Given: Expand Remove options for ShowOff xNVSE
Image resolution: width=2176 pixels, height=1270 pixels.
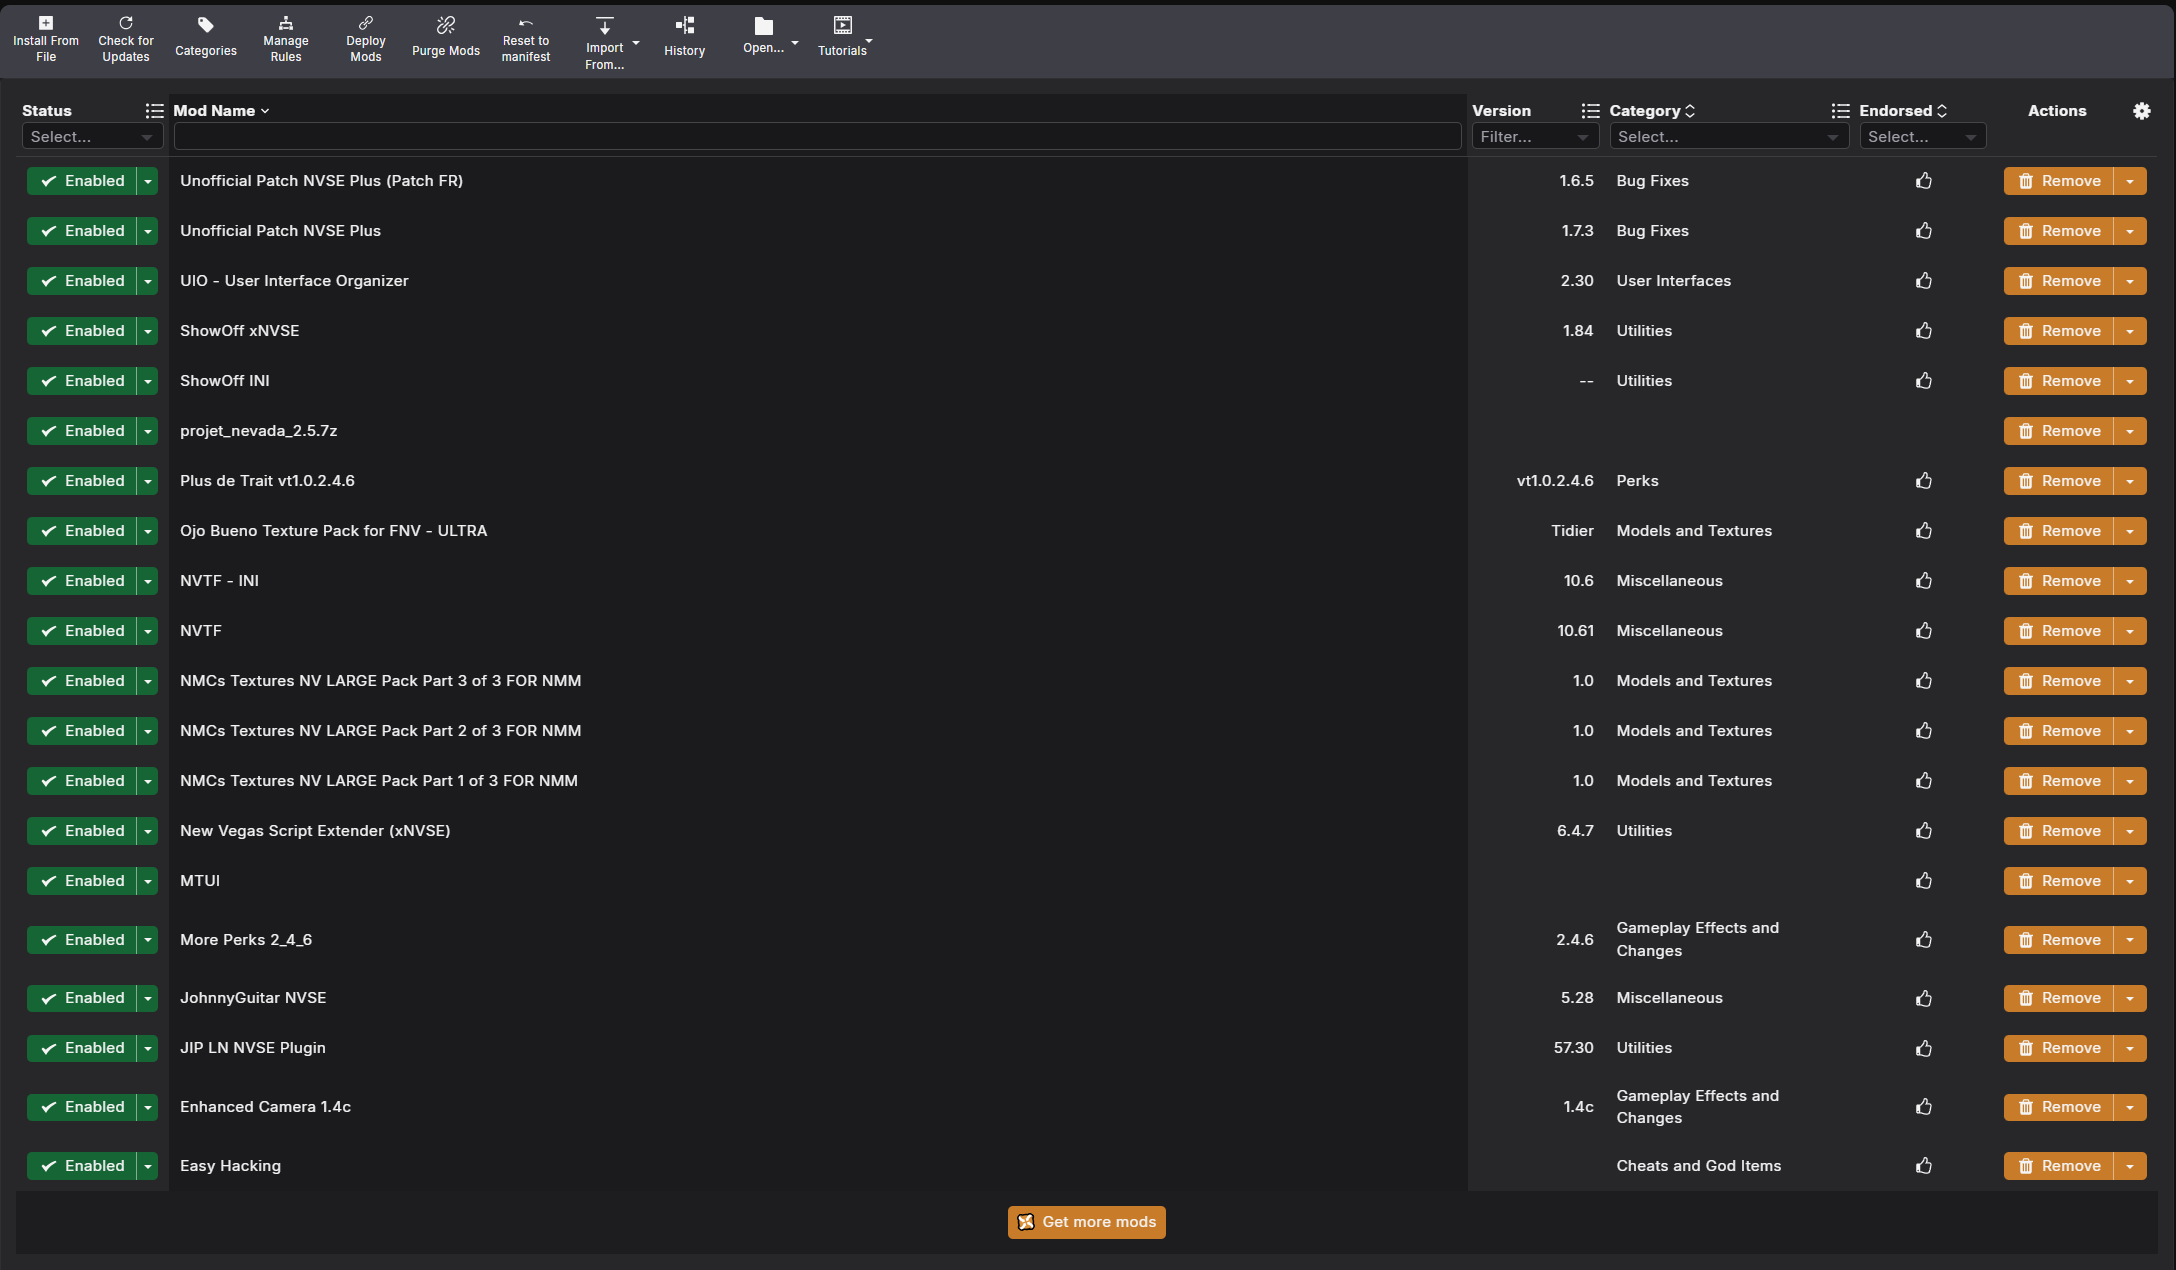Looking at the screenshot, I should (x=2130, y=331).
